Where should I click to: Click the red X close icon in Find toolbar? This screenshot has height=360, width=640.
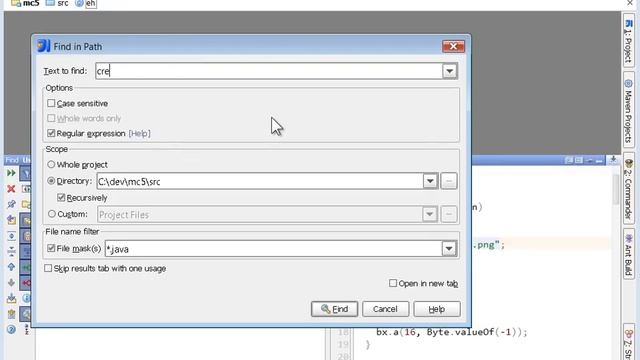(11, 189)
